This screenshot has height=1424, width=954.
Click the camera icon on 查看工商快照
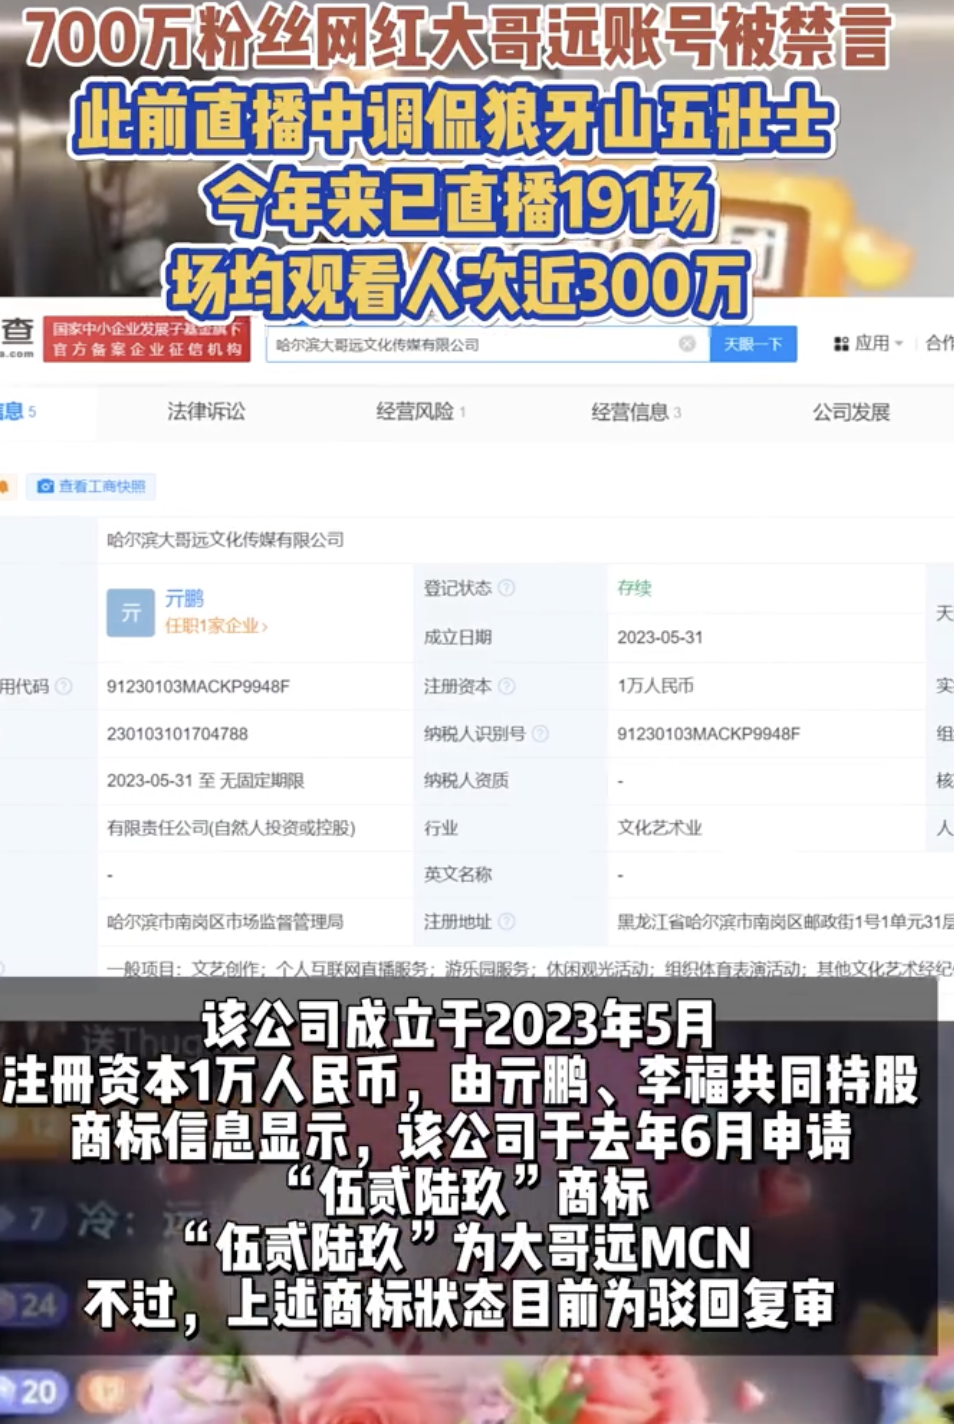tap(44, 487)
